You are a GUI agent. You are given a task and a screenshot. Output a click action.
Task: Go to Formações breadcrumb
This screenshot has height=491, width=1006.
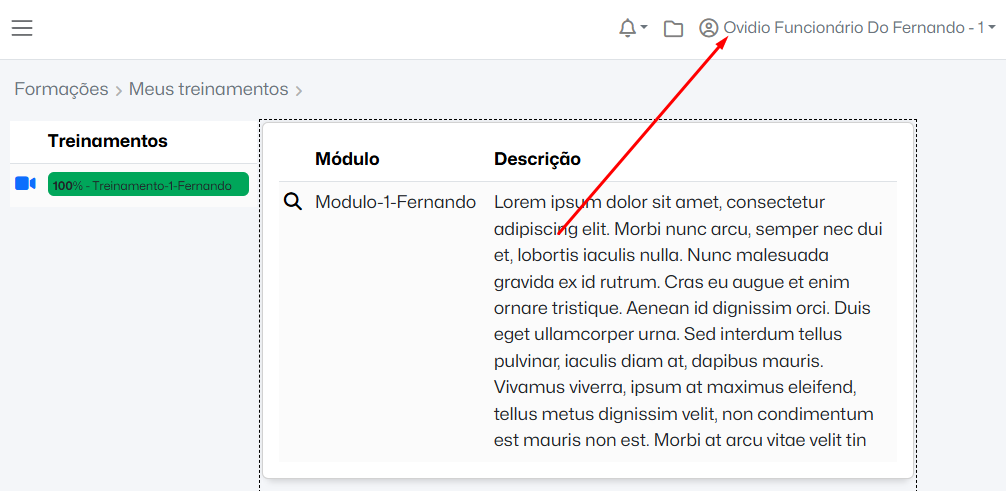(61, 89)
